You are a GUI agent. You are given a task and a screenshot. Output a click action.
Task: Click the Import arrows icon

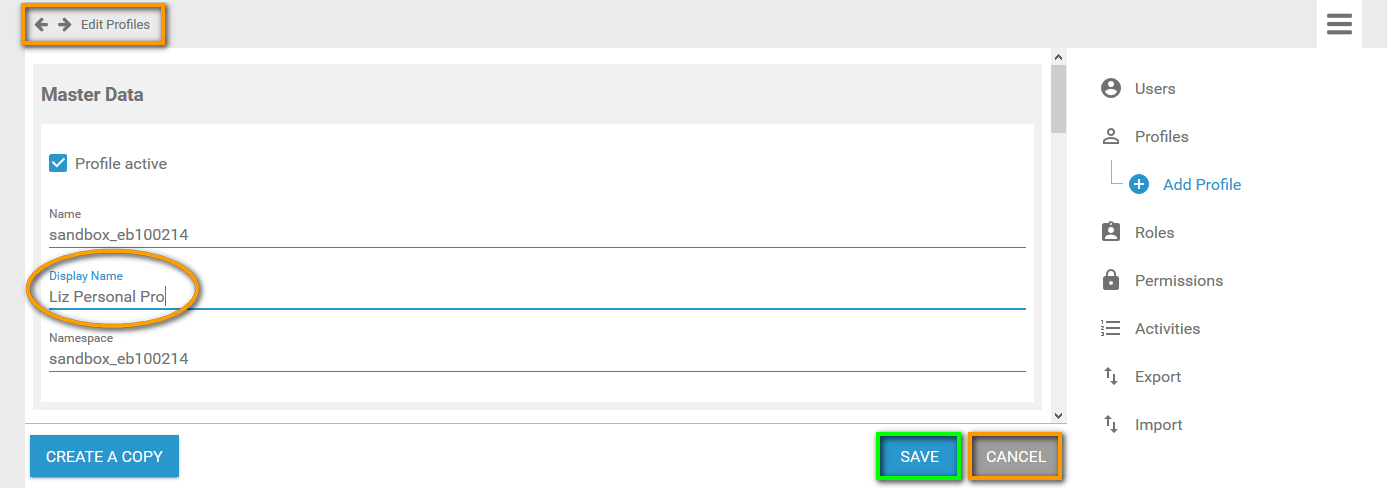click(x=1110, y=425)
